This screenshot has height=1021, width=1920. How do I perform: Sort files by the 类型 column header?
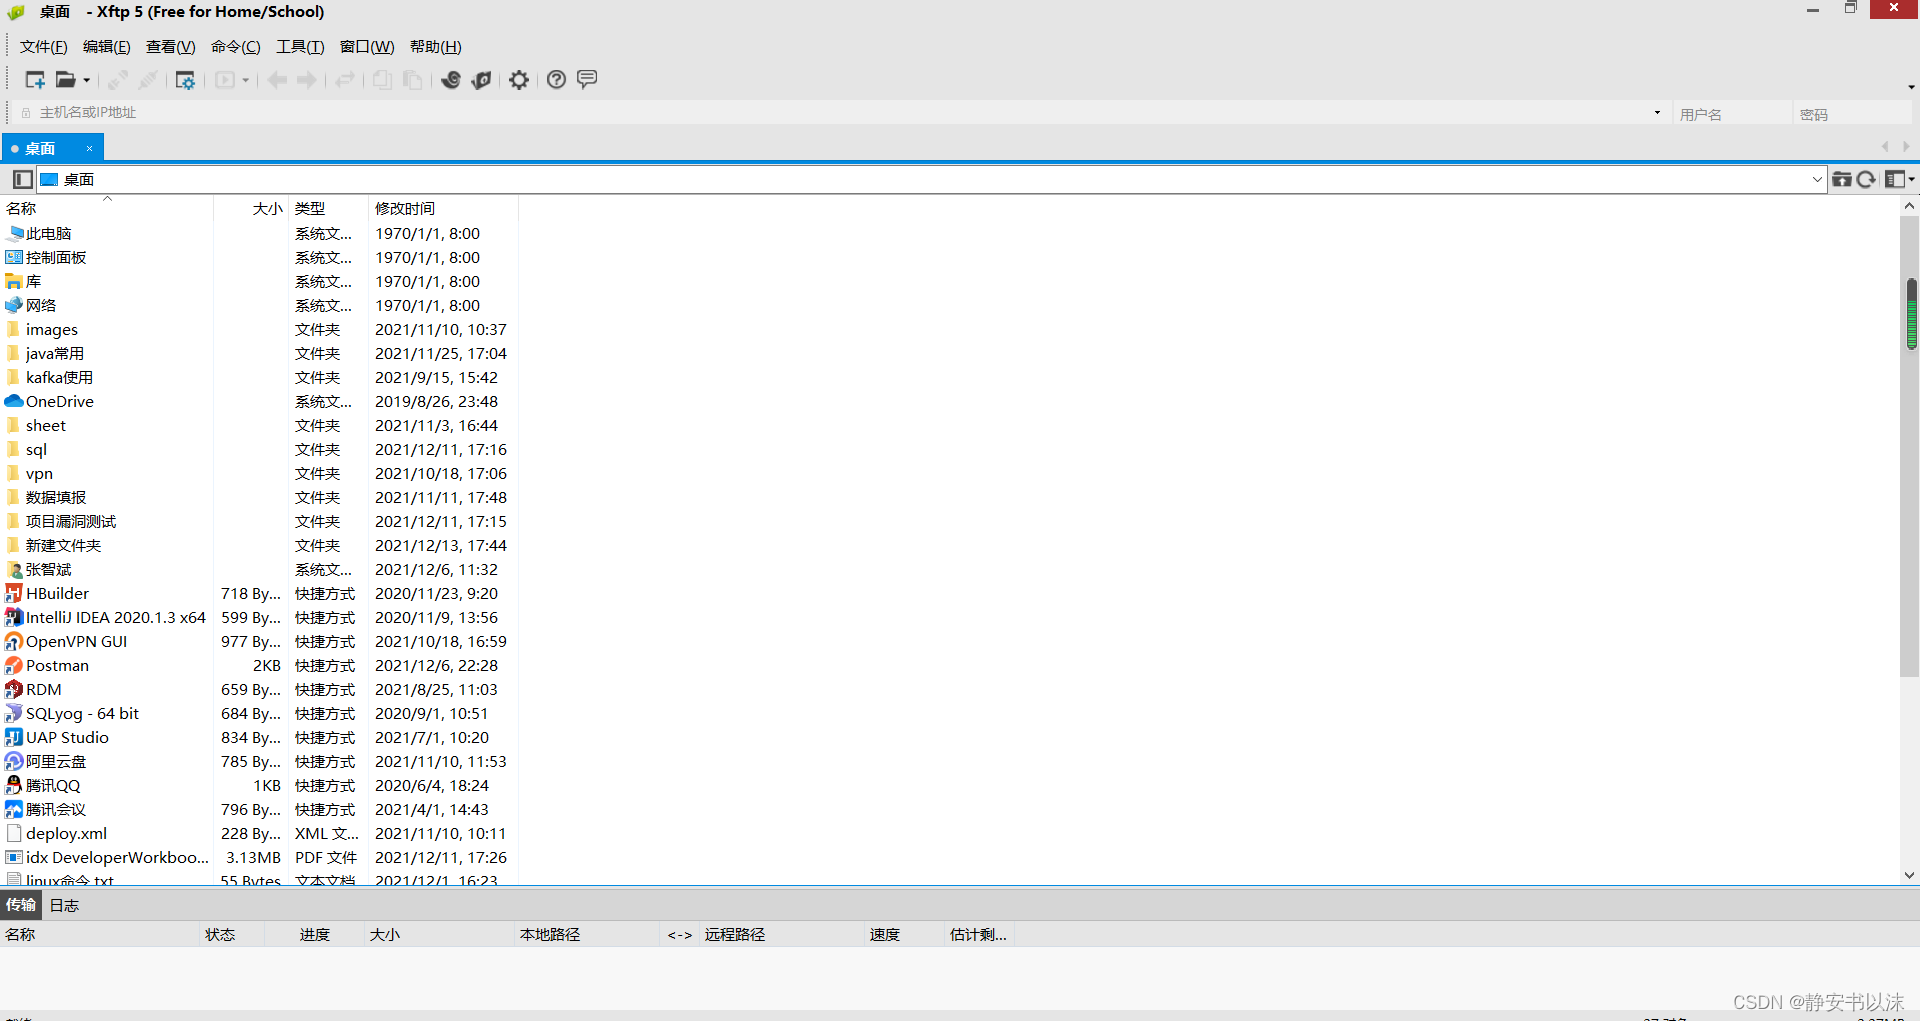point(329,209)
